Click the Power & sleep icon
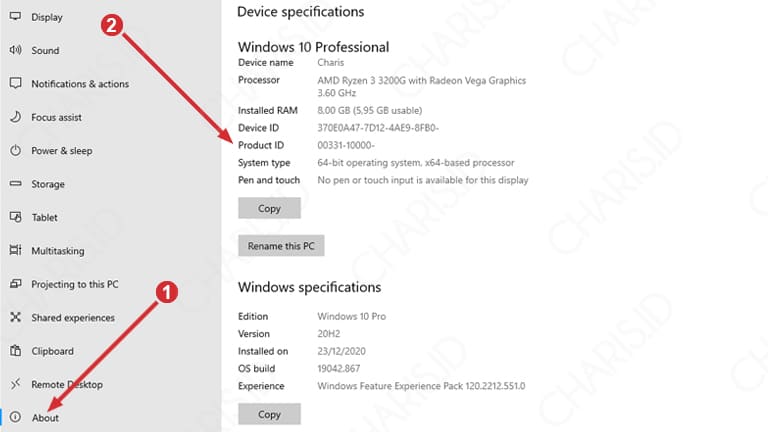 point(15,150)
